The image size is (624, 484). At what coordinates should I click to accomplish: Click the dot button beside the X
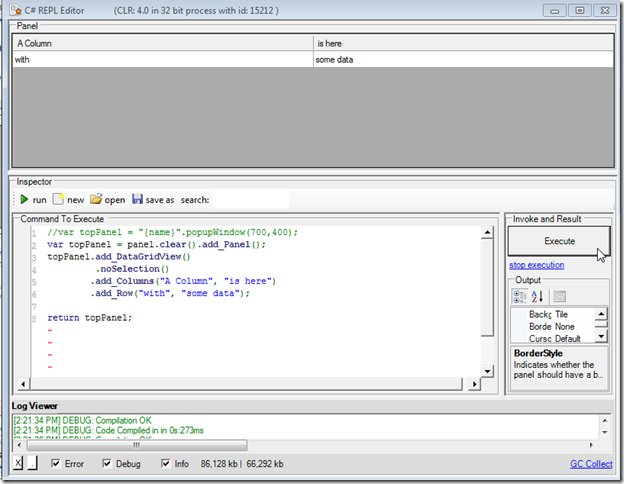pos(33,463)
